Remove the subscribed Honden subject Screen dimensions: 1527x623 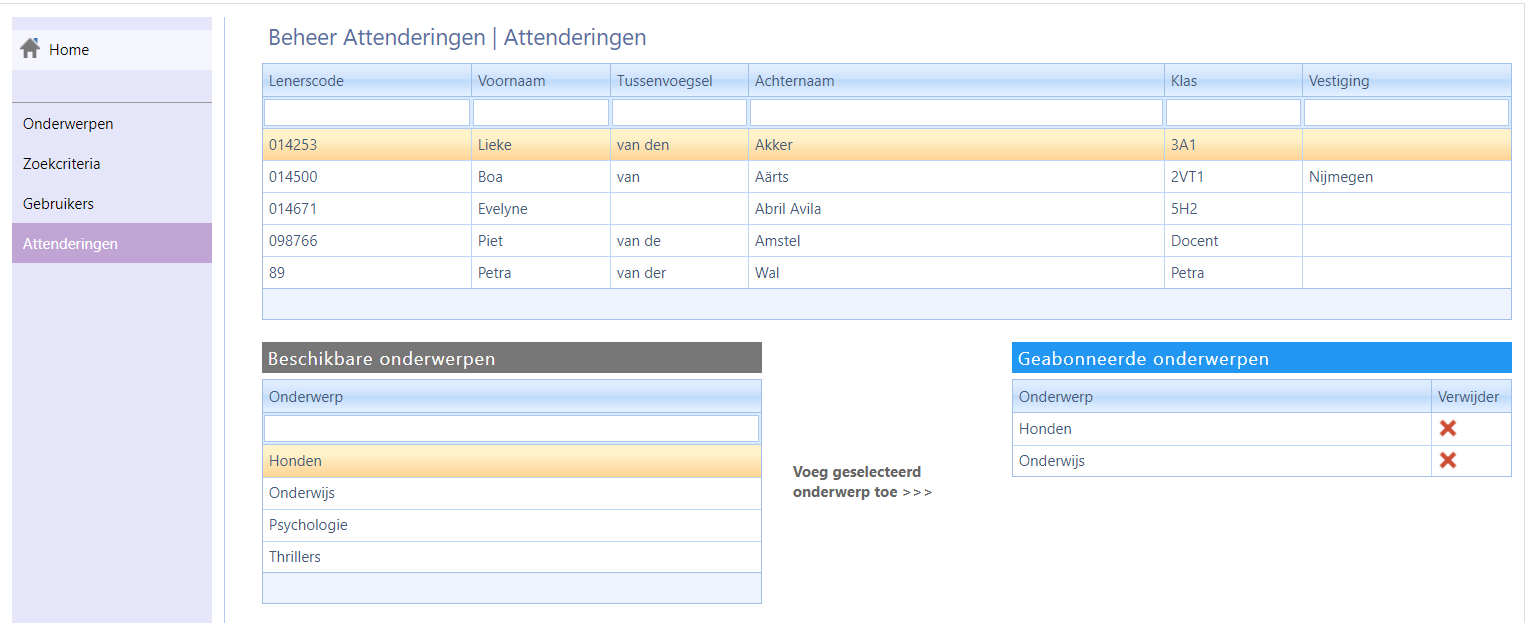pos(1447,428)
